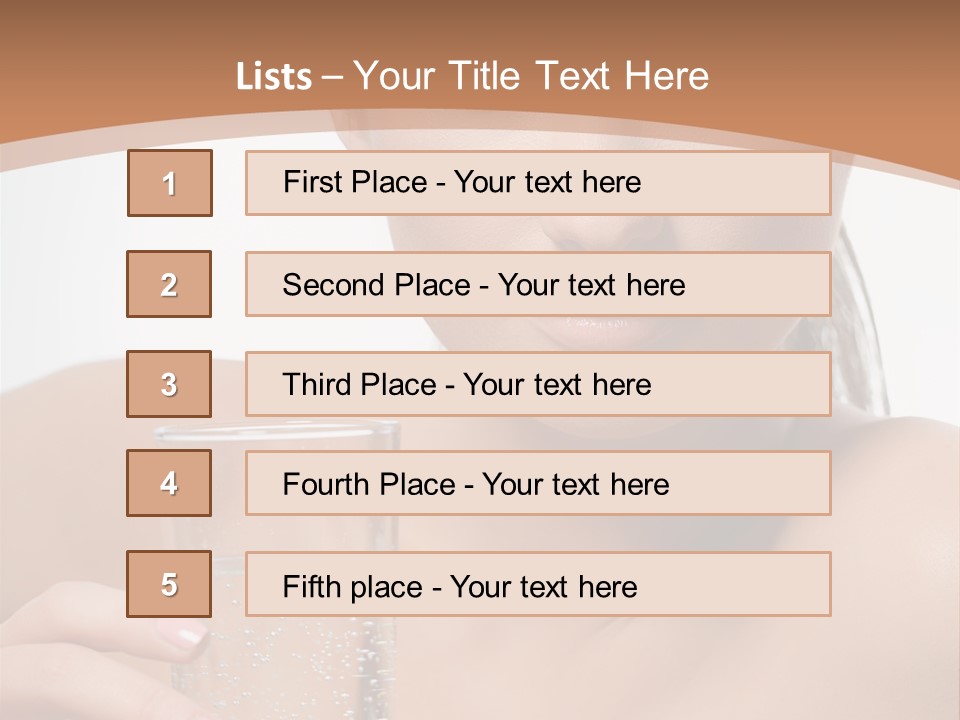Click the number 5 box

(x=169, y=584)
